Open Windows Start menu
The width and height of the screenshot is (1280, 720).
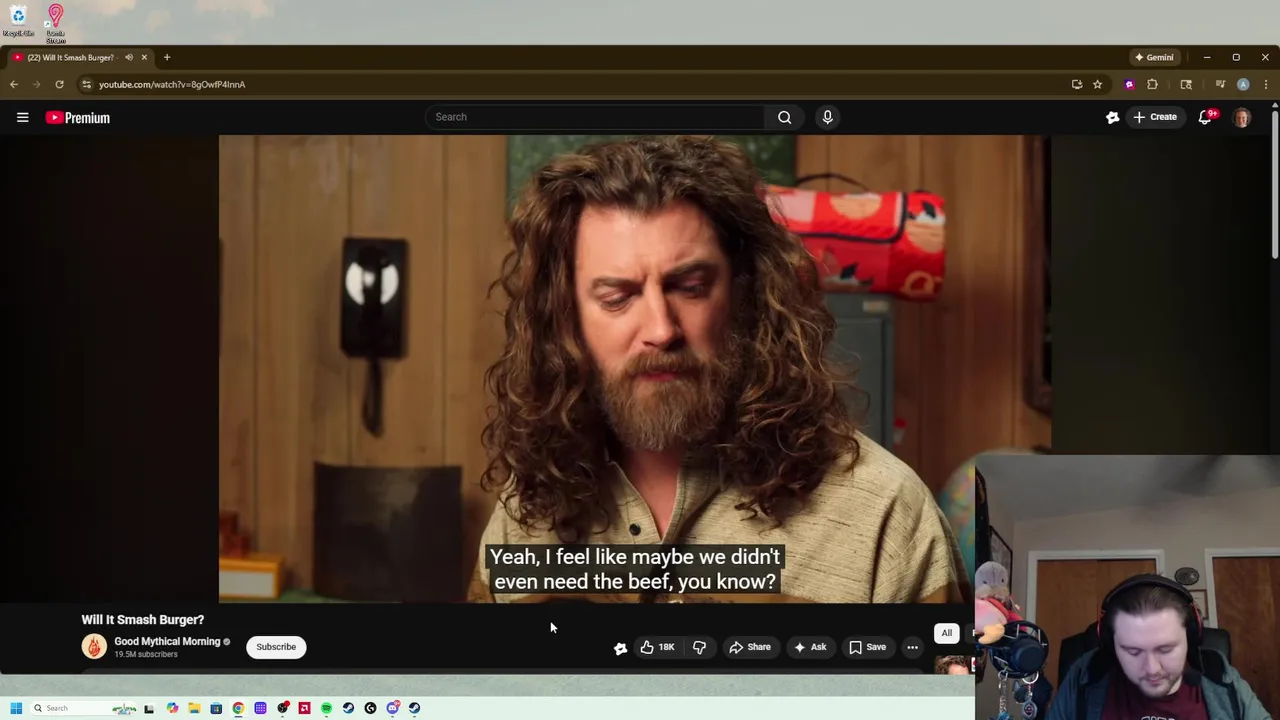pos(16,708)
